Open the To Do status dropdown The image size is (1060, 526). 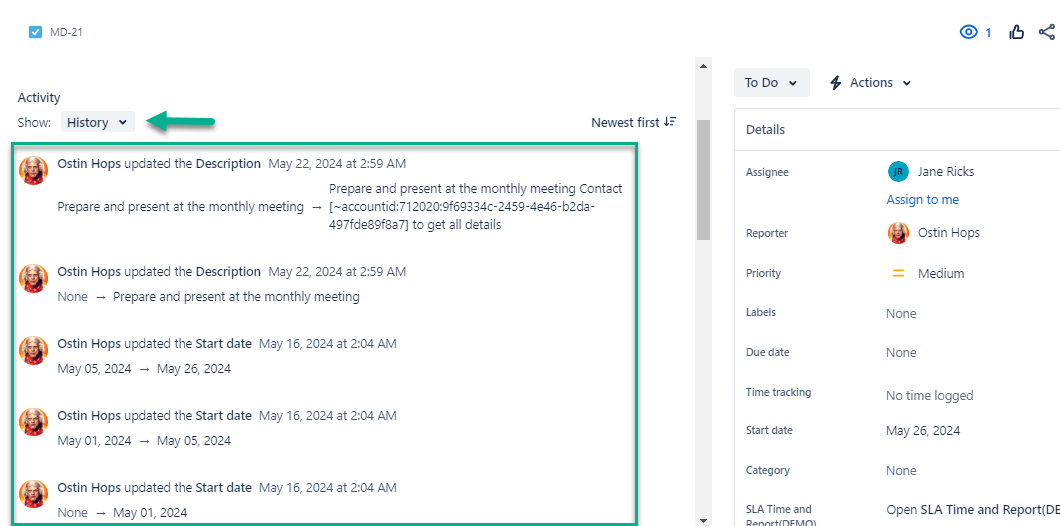(x=771, y=83)
